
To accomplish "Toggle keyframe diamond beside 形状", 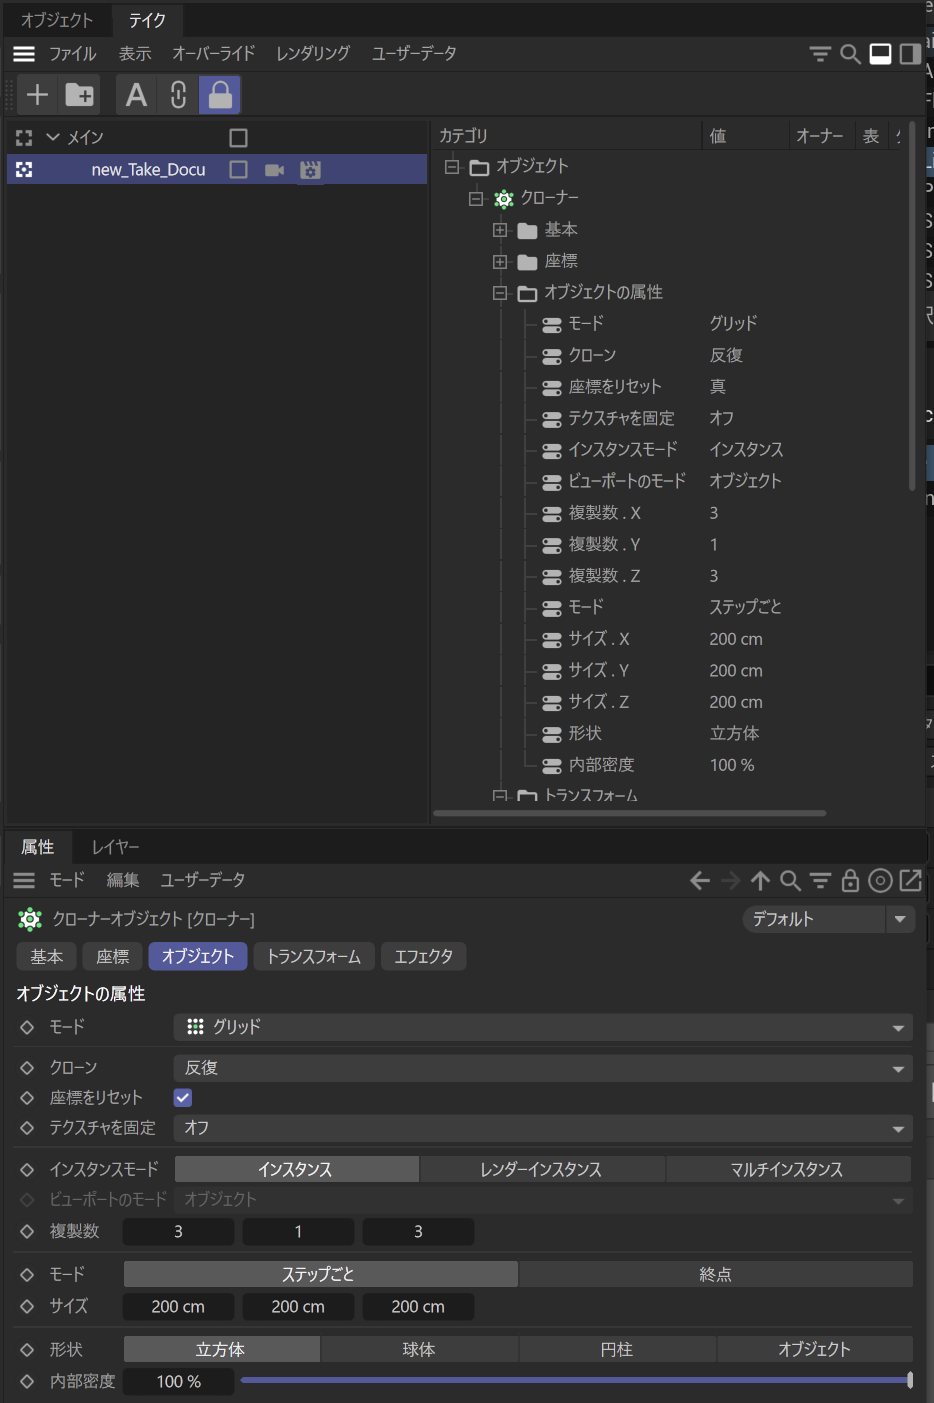I will click(x=27, y=1350).
